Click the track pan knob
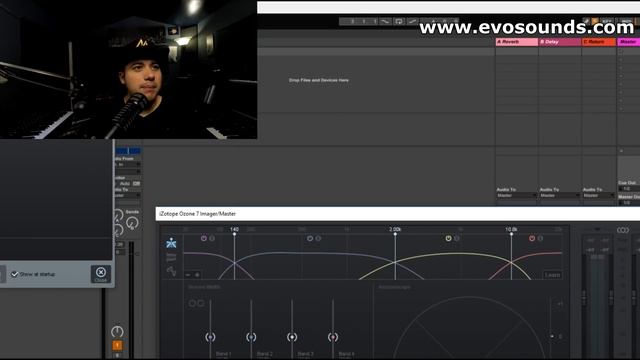This screenshot has width=640, height=360. [x=117, y=331]
